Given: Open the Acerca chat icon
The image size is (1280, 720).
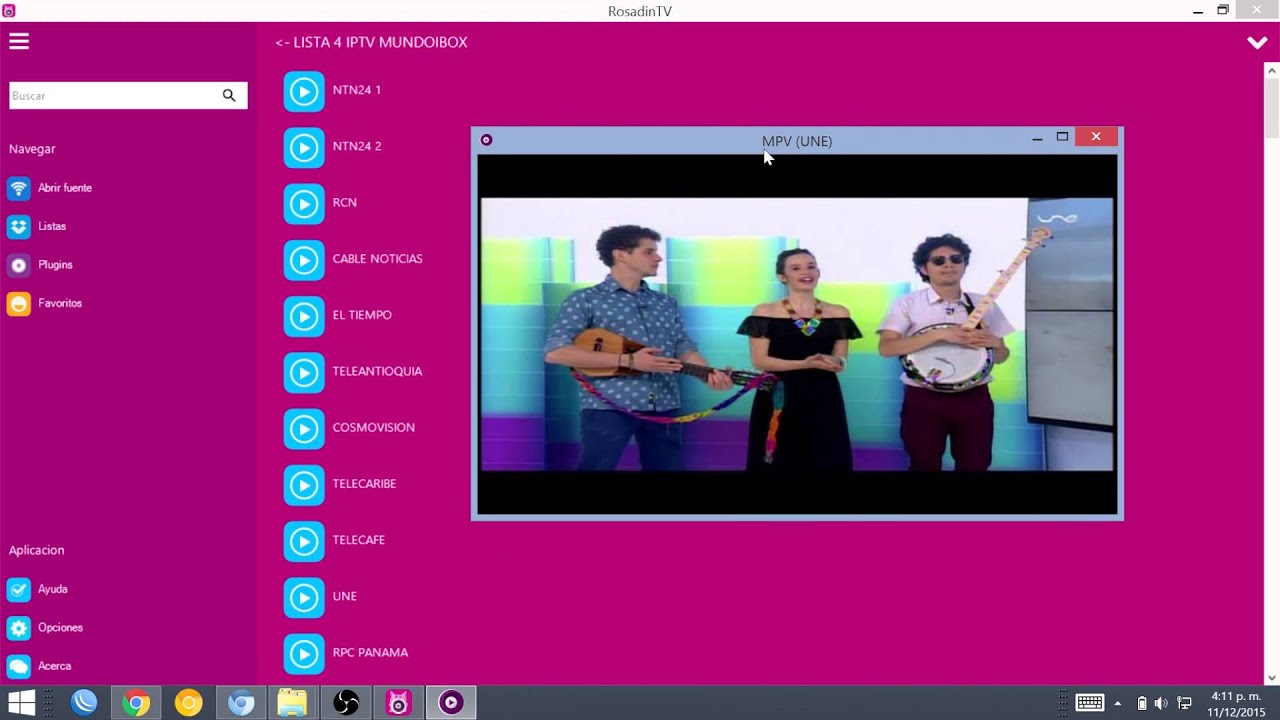Looking at the screenshot, I should click(x=19, y=666).
